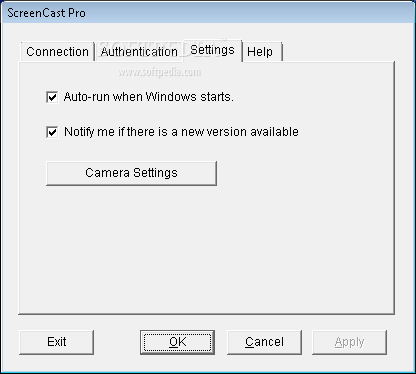Click the ScreenCast Pro title bar
The image size is (416, 374).
pyautogui.click(x=208, y=13)
